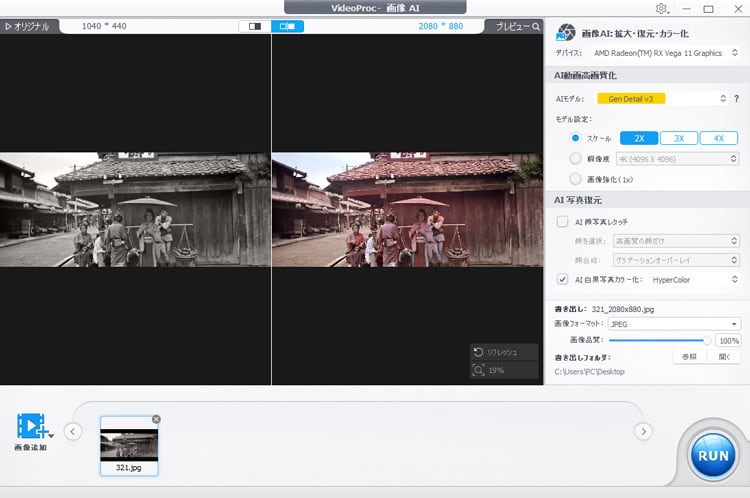Open add-image dropdown arrow
750x498 pixels.
tap(51, 435)
